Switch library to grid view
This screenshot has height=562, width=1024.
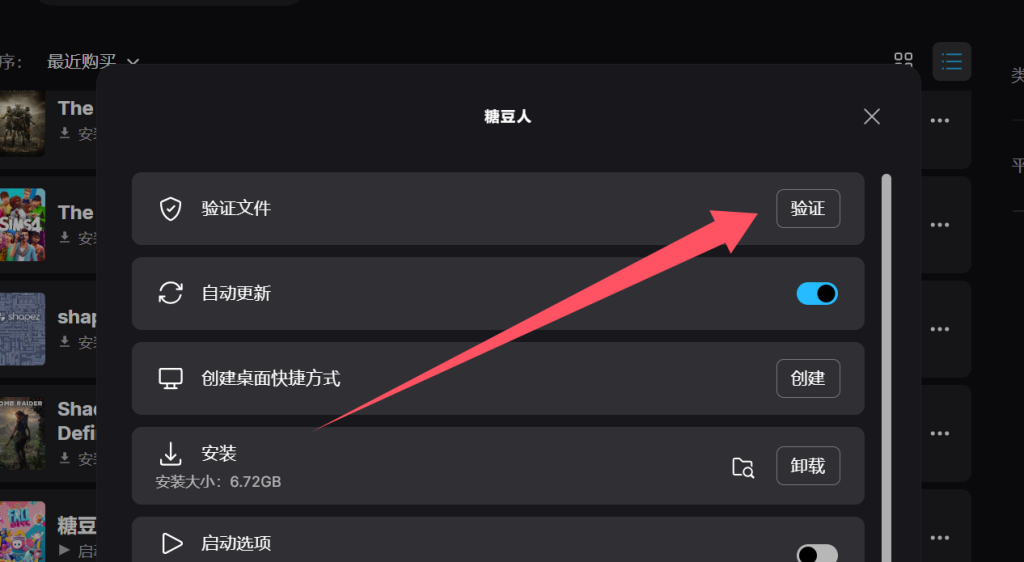(x=903, y=62)
